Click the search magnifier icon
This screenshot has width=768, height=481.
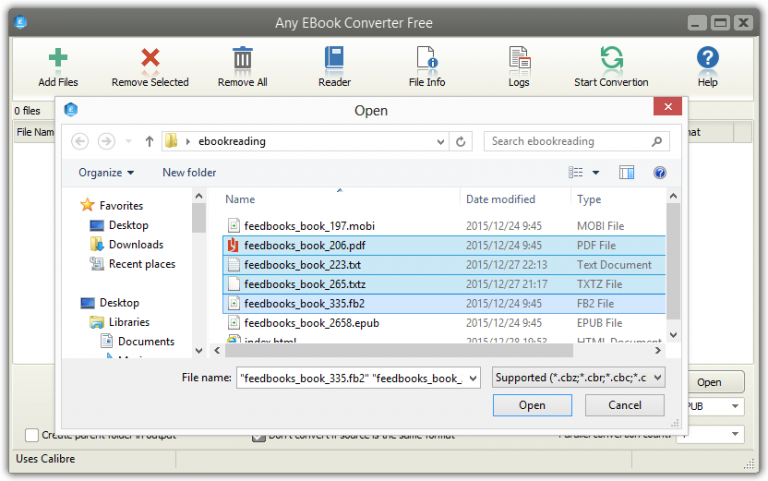[657, 142]
